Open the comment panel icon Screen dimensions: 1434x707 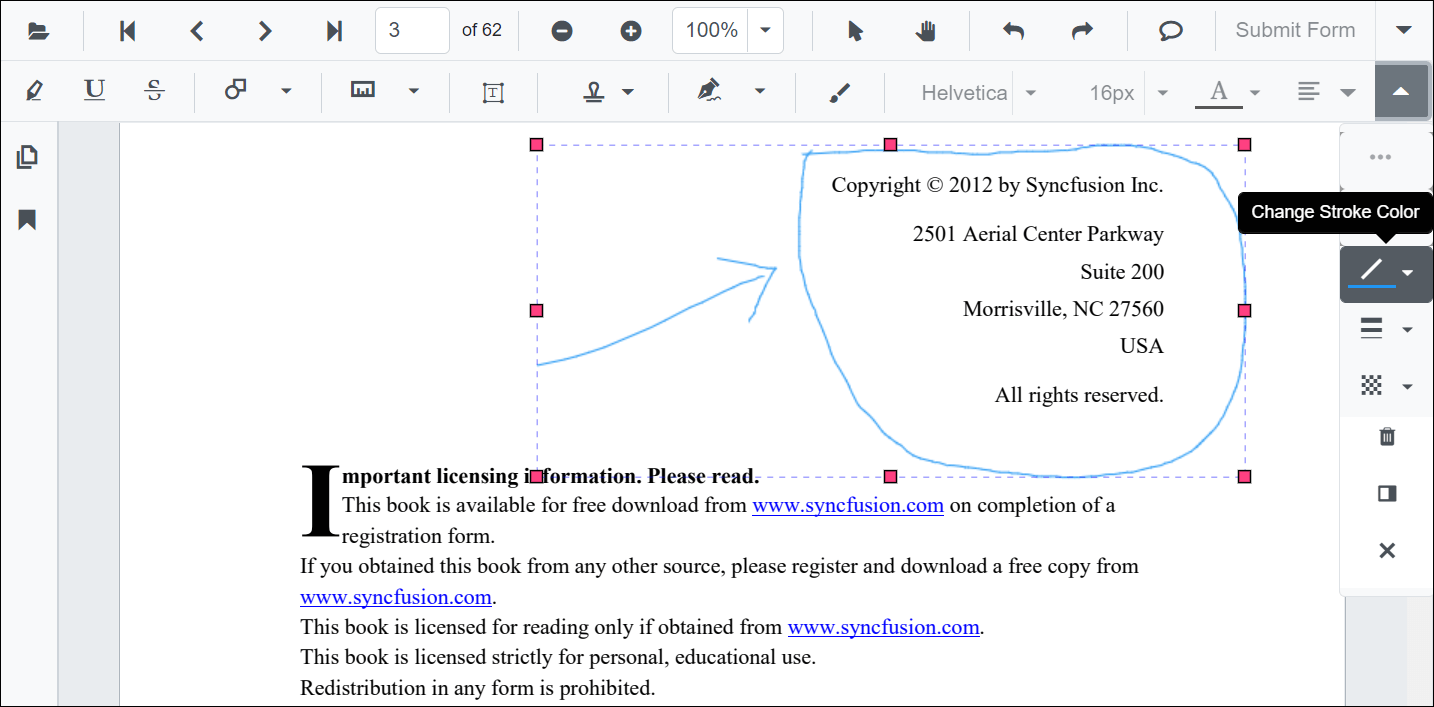point(1170,31)
